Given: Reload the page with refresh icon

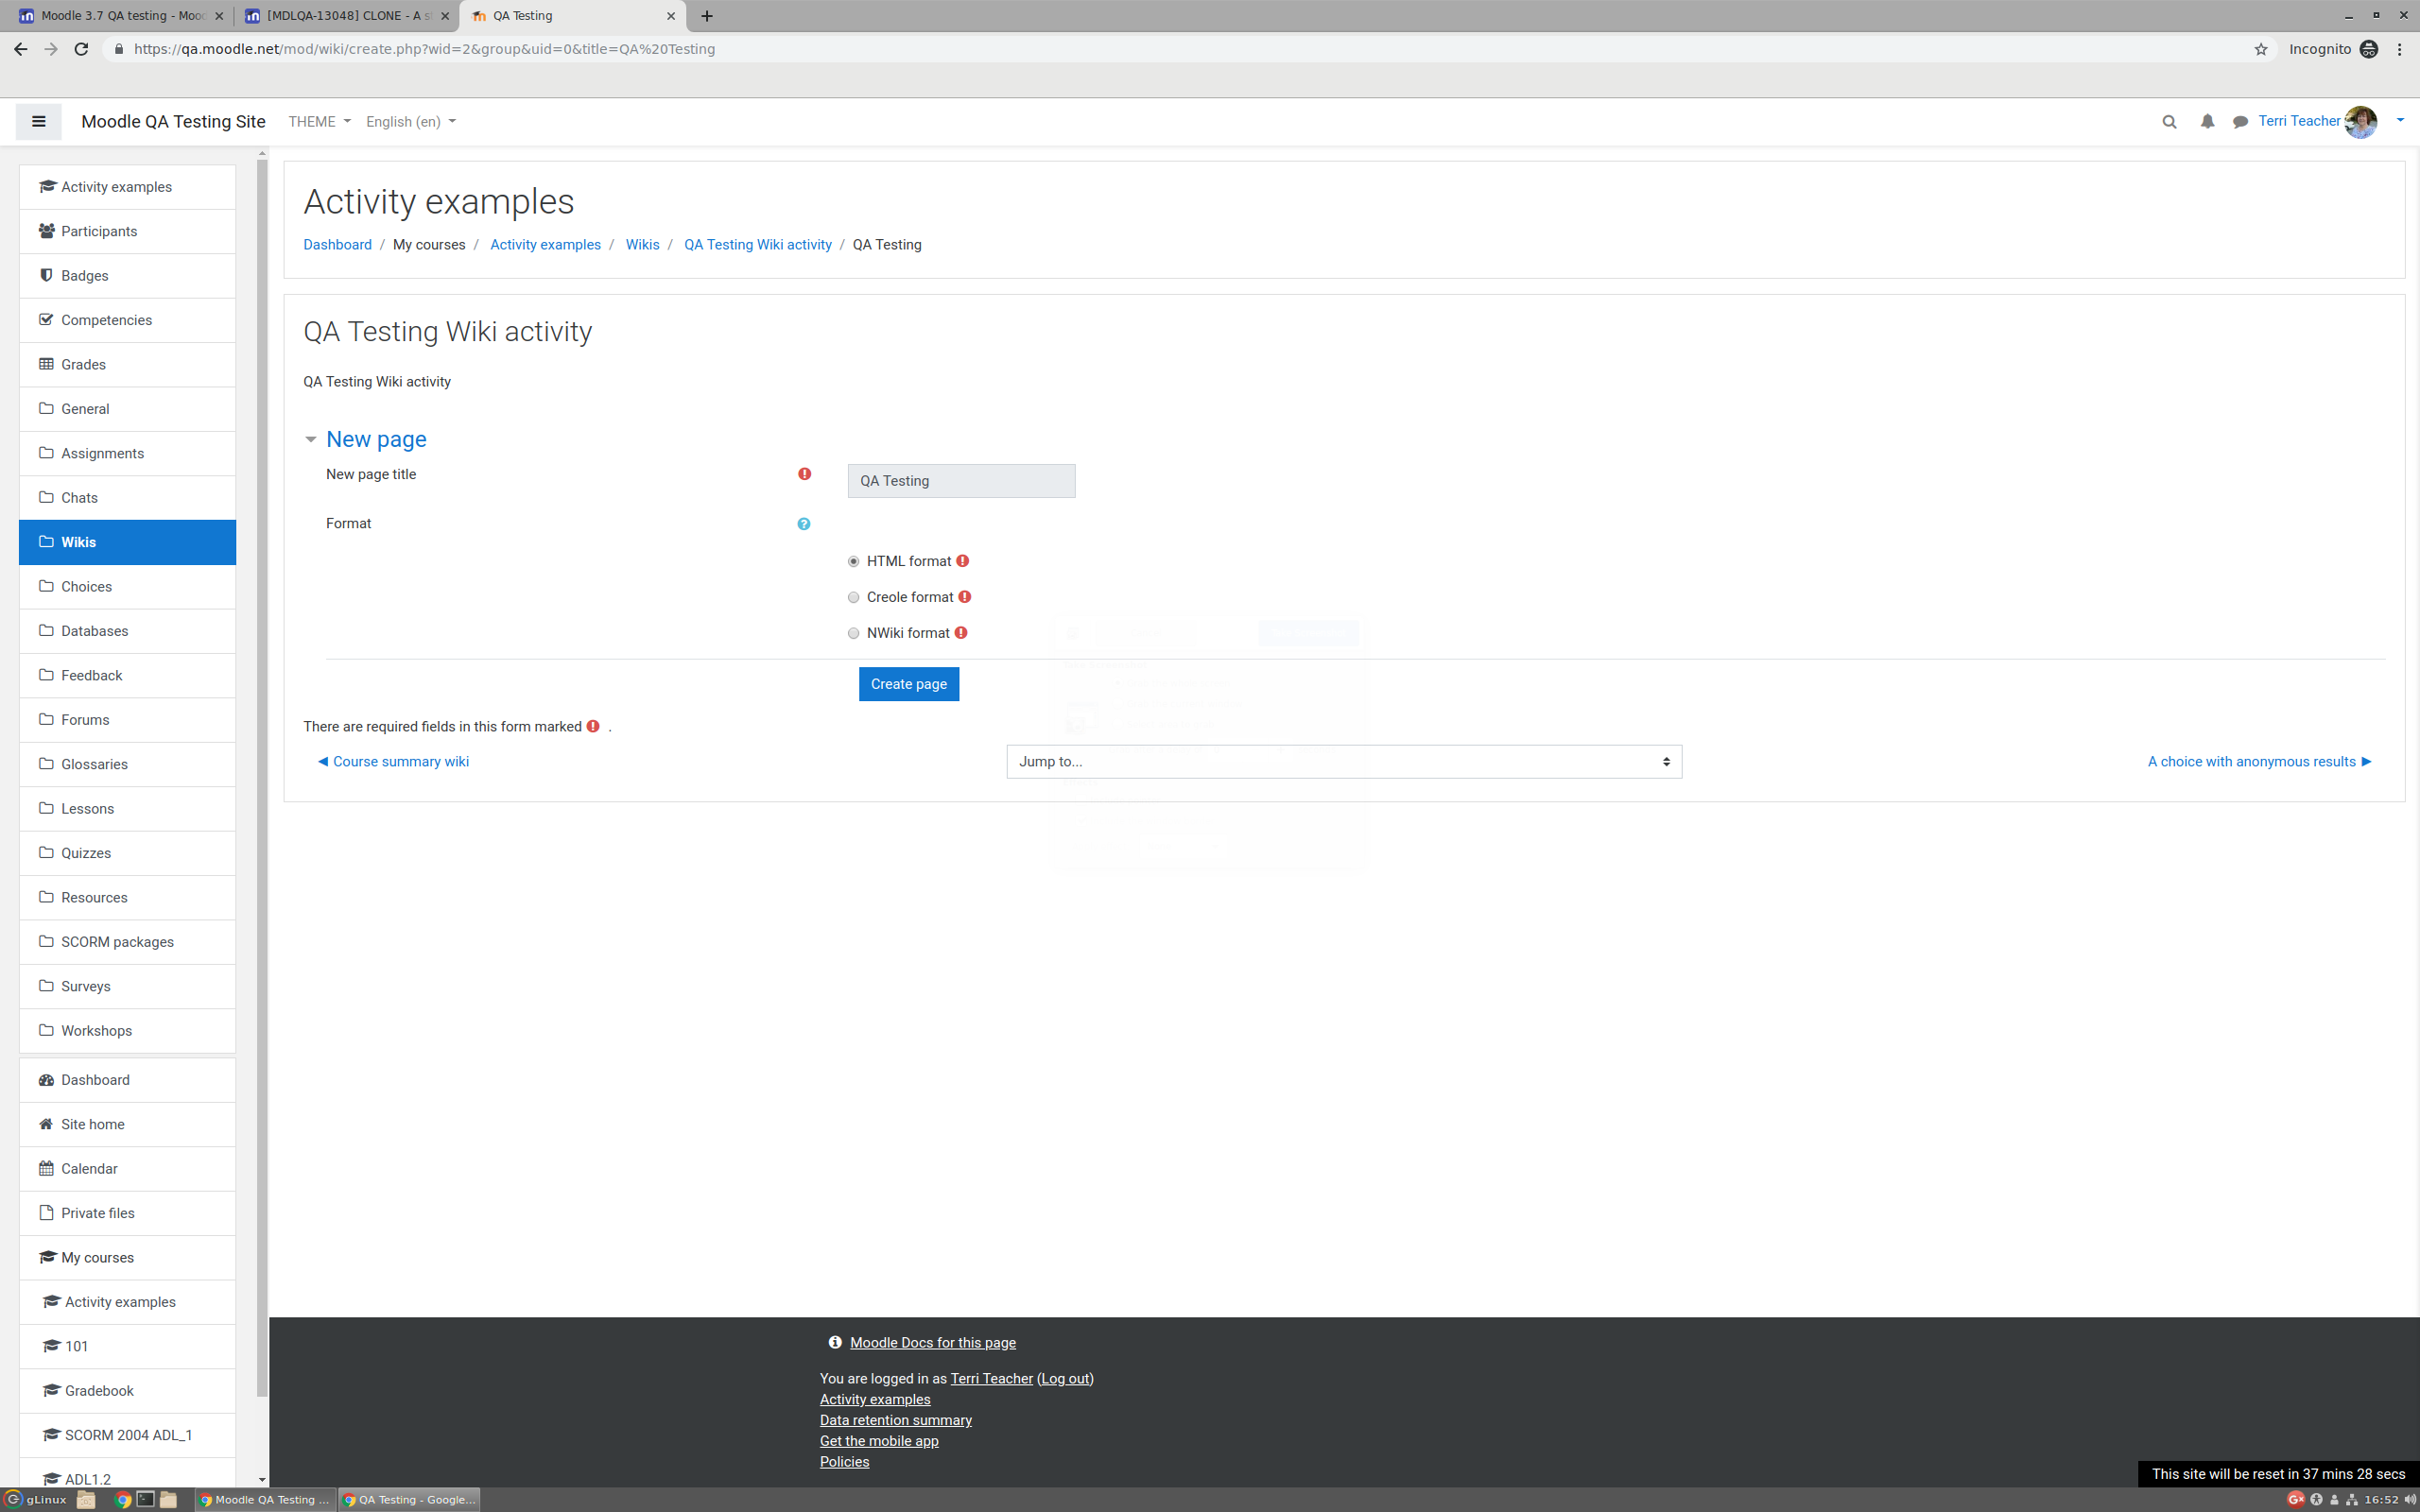Looking at the screenshot, I should (x=82, y=49).
